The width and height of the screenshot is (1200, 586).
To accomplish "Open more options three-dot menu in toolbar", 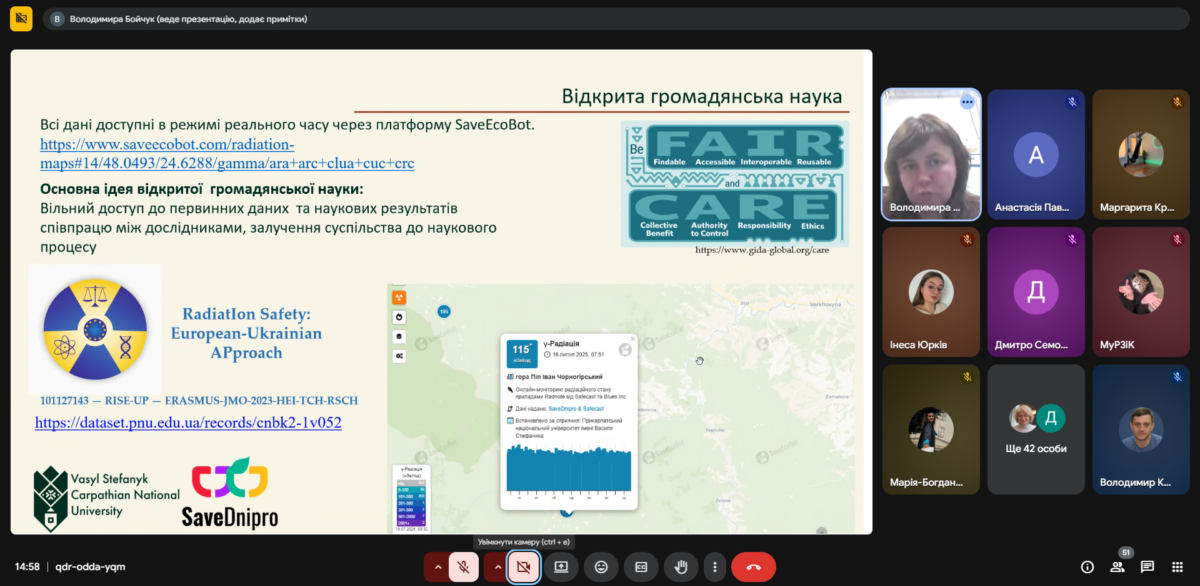I will (714, 567).
